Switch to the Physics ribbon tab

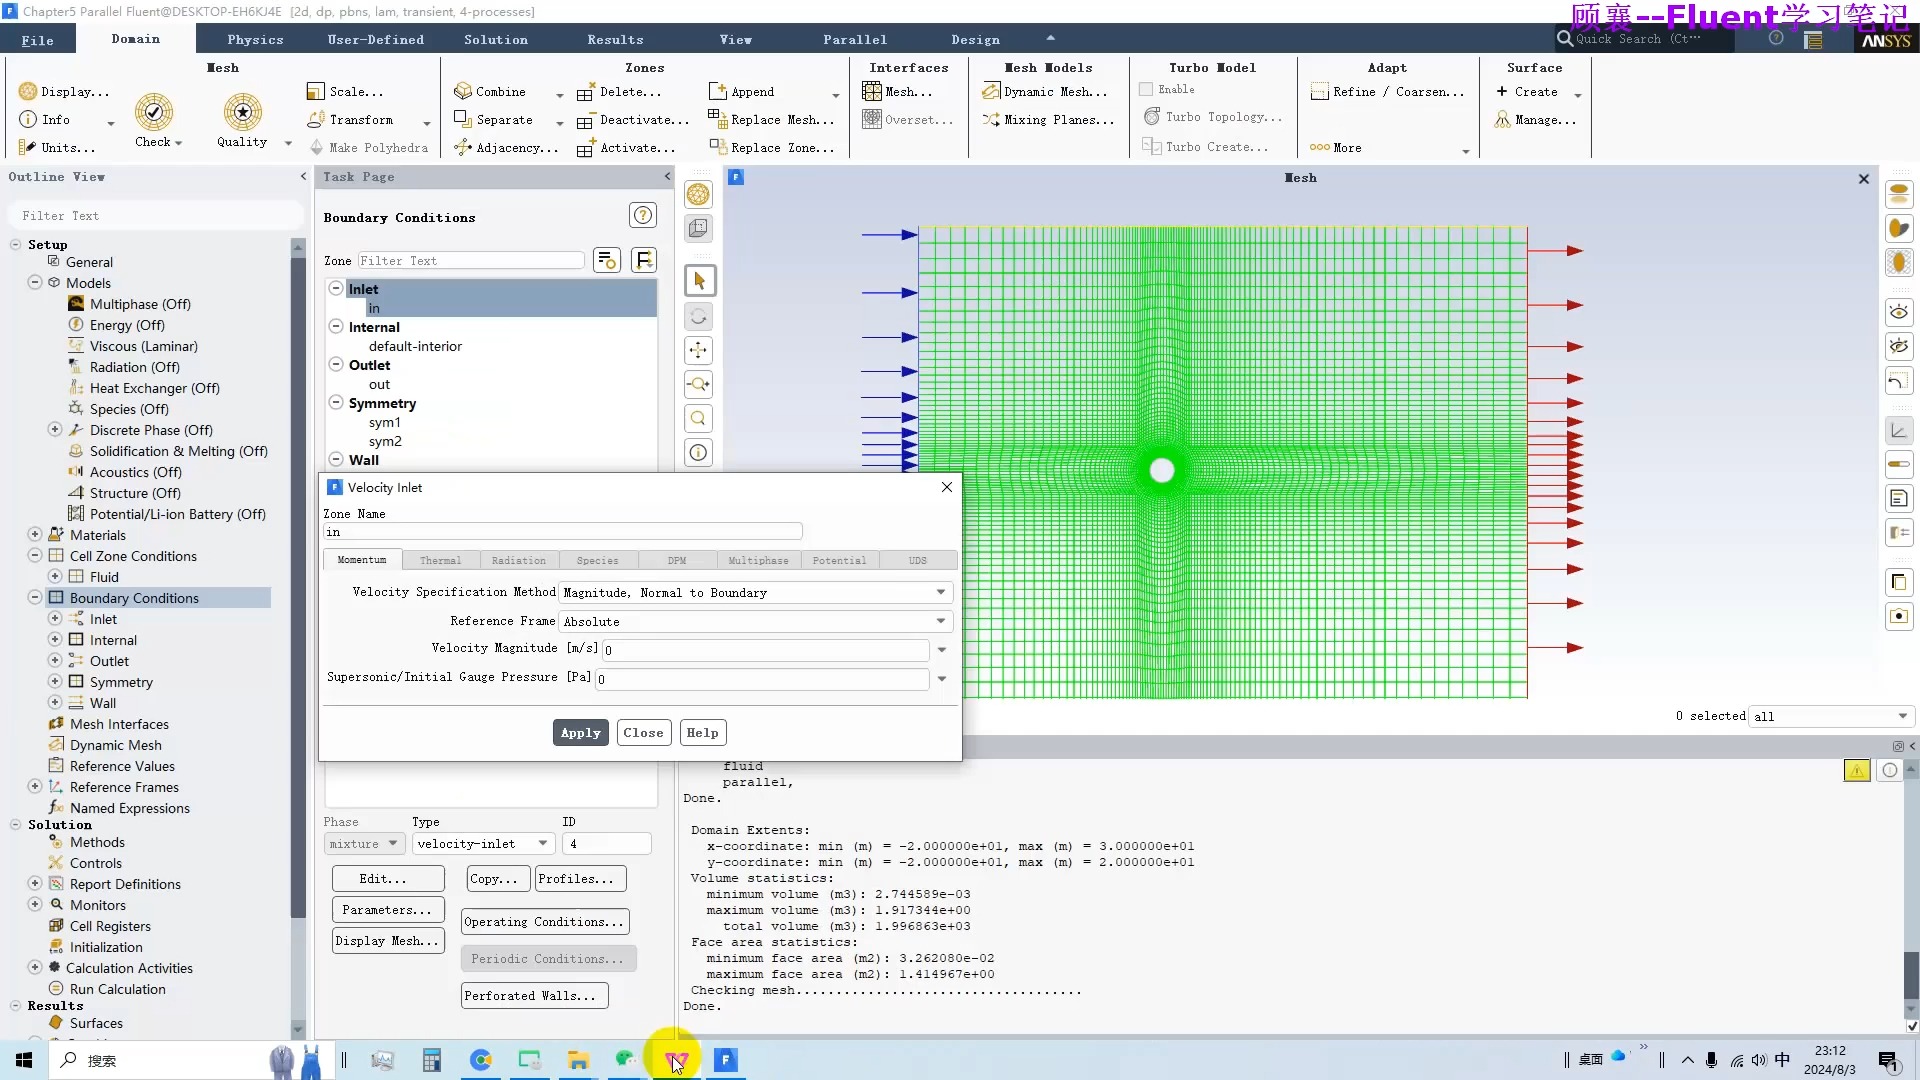point(255,39)
